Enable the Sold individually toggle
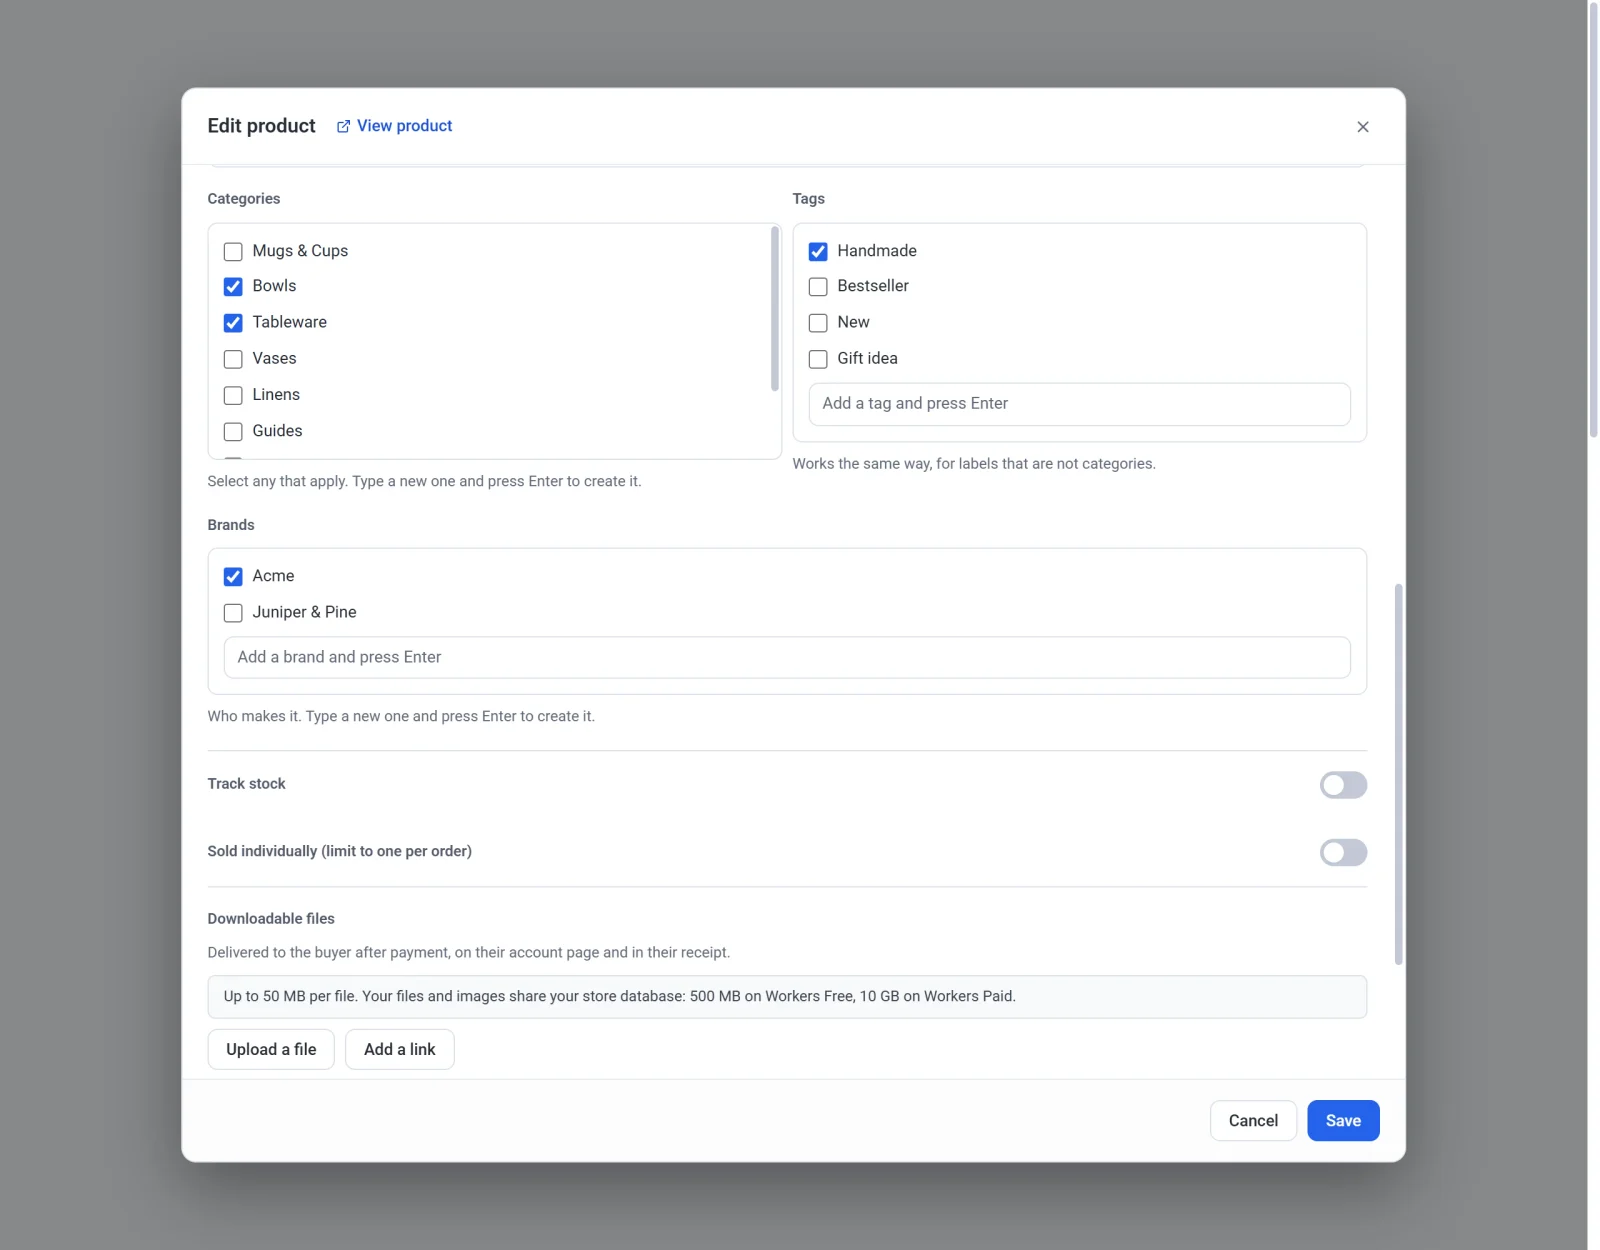This screenshot has width=1600, height=1250. click(x=1343, y=852)
